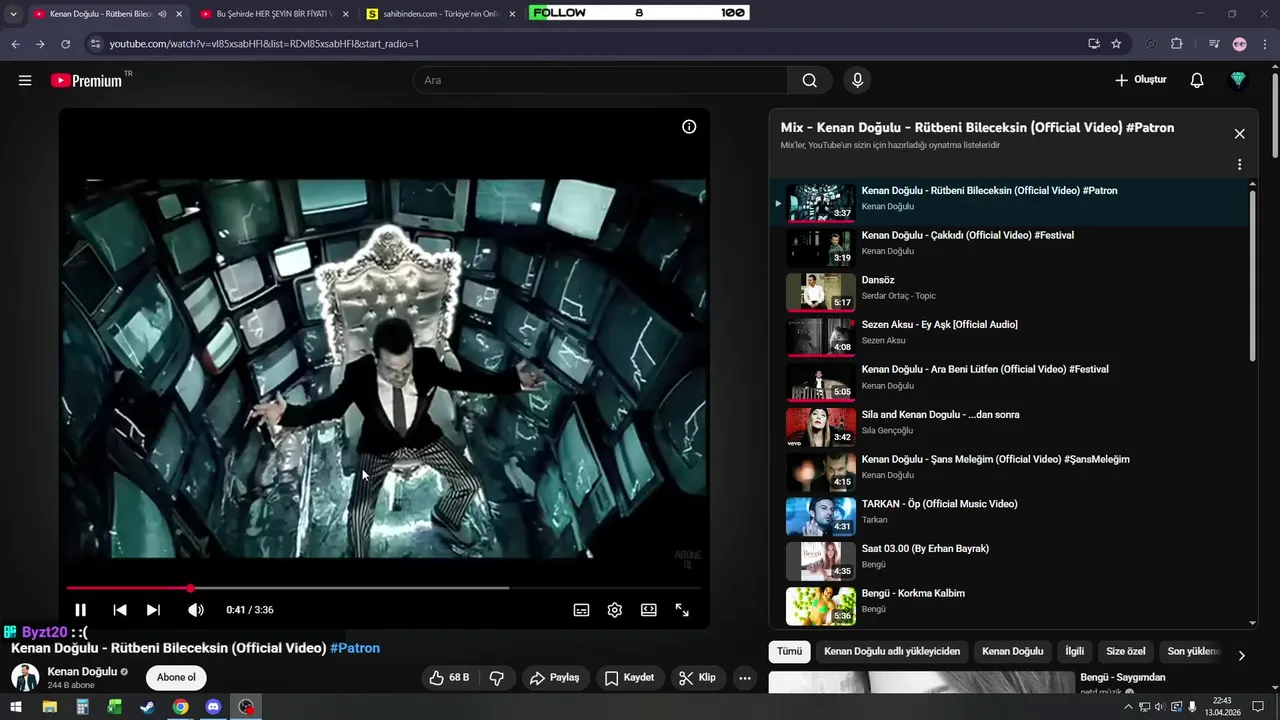Open the #Patron hashtag link

click(x=355, y=648)
